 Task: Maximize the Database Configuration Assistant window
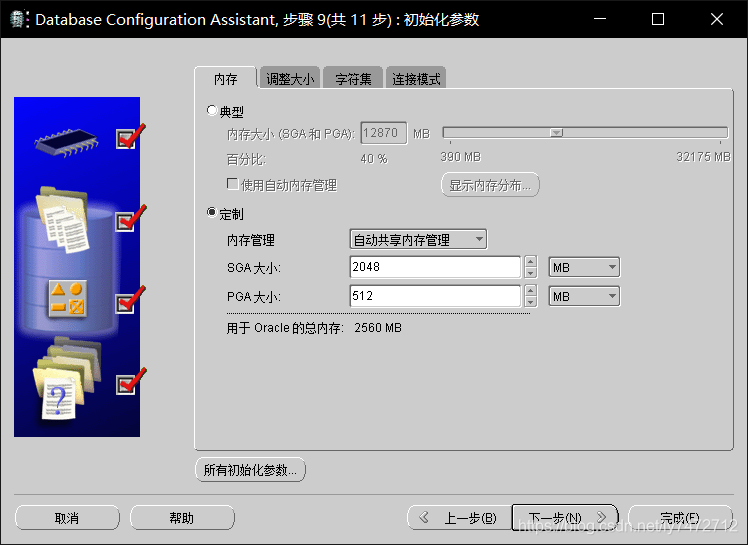658,19
